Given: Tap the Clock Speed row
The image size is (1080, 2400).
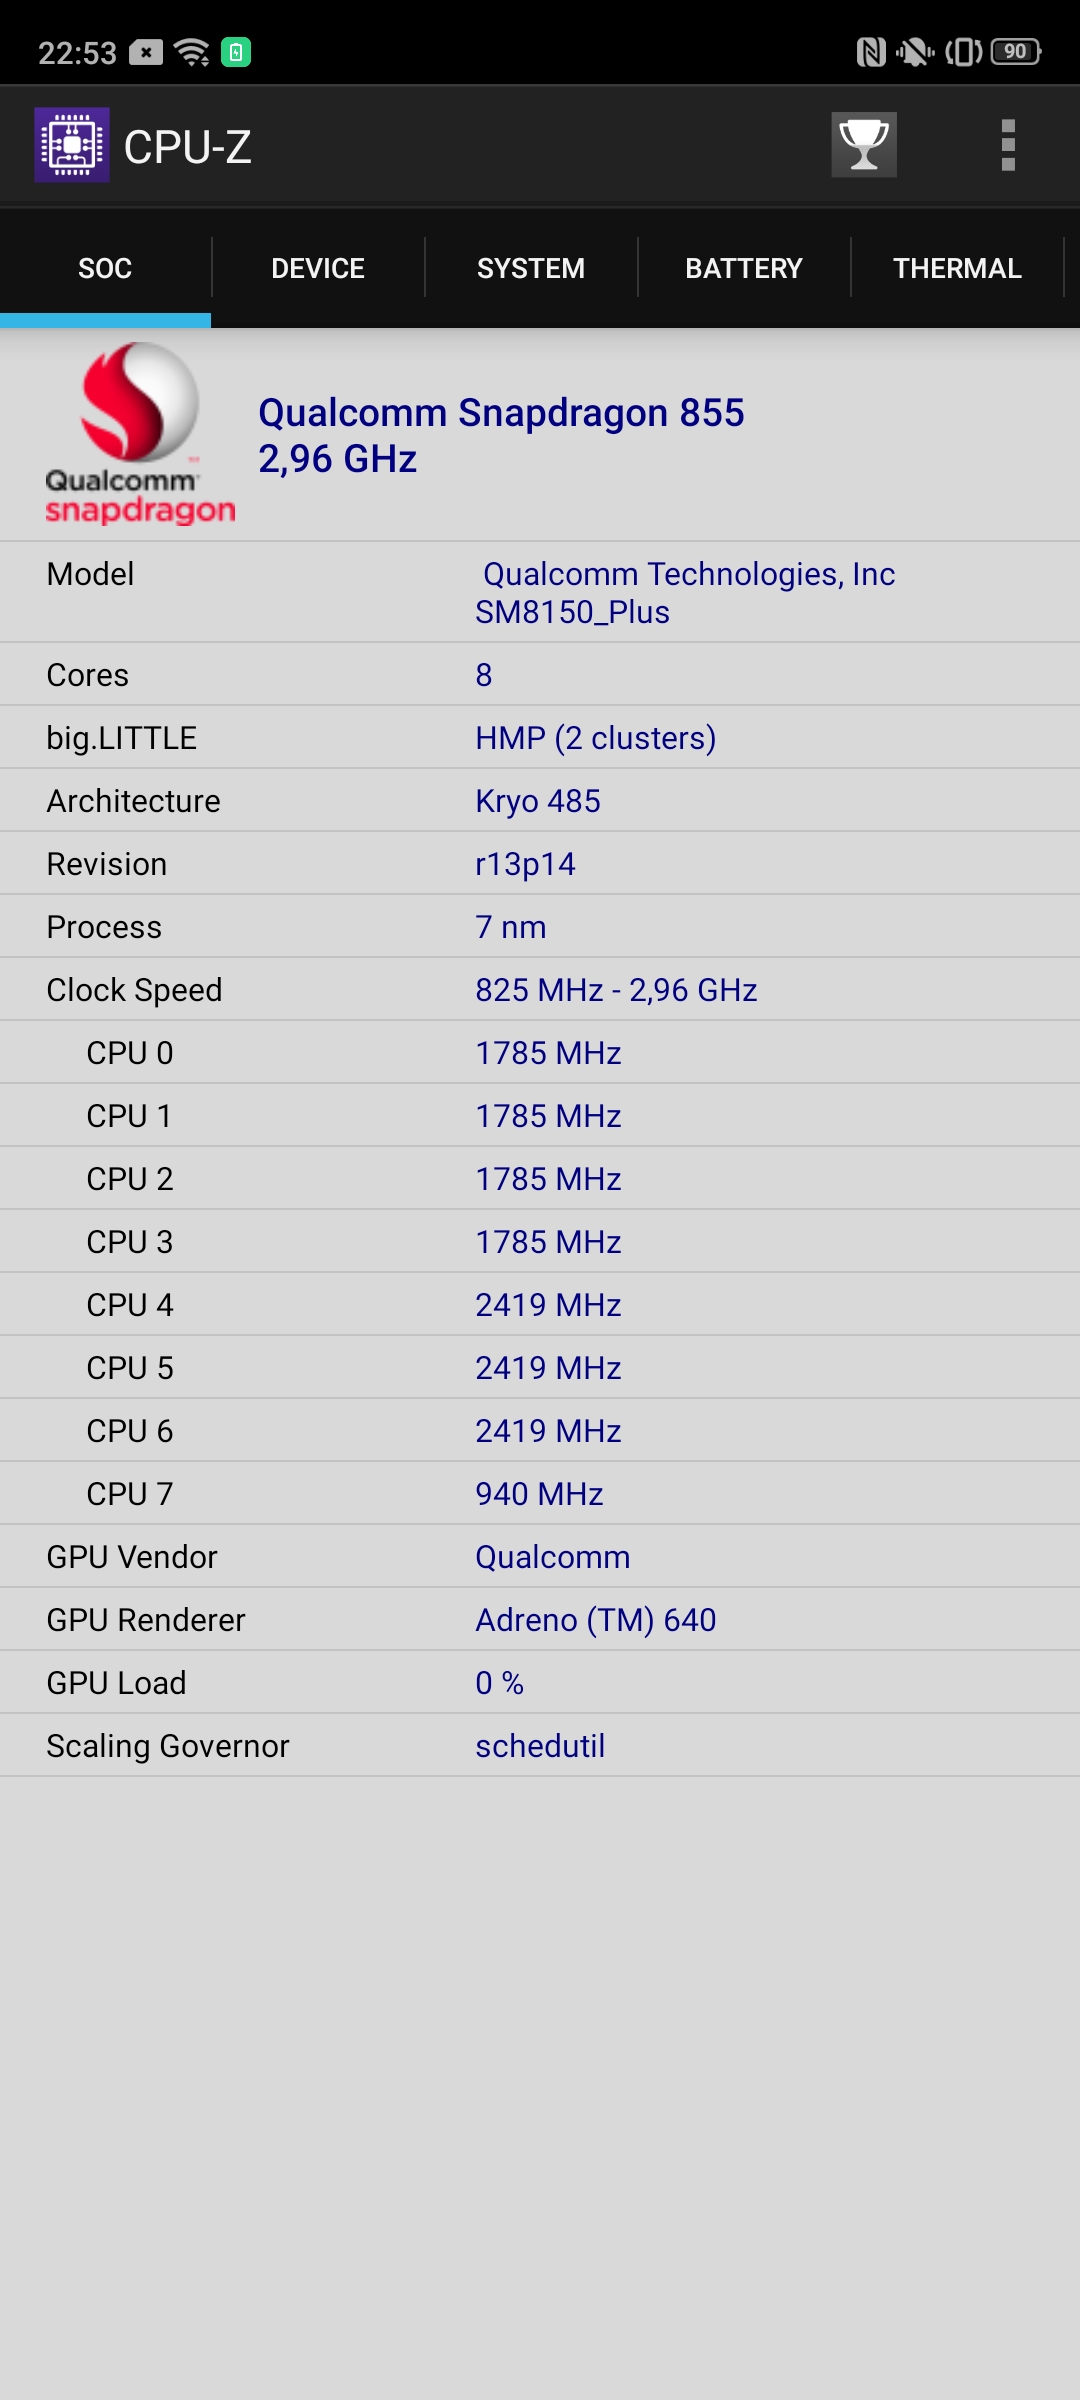Looking at the screenshot, I should (x=540, y=990).
